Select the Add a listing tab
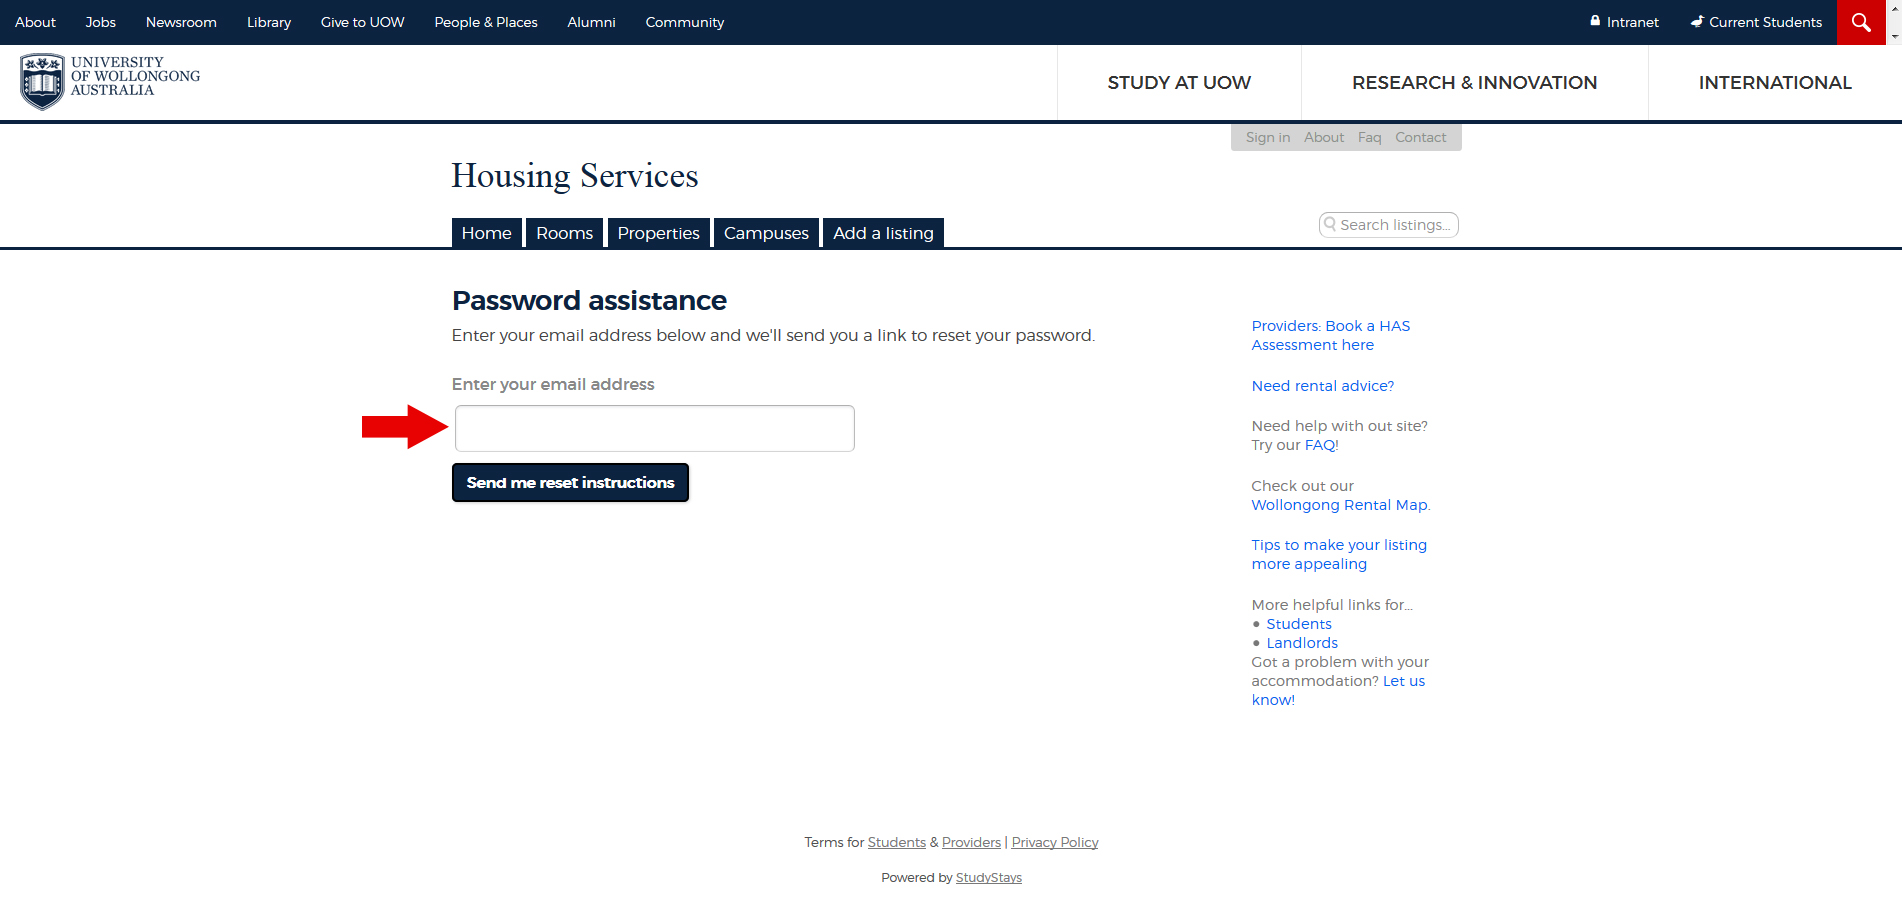Screen dimensions: 1902x898 pos(883,233)
